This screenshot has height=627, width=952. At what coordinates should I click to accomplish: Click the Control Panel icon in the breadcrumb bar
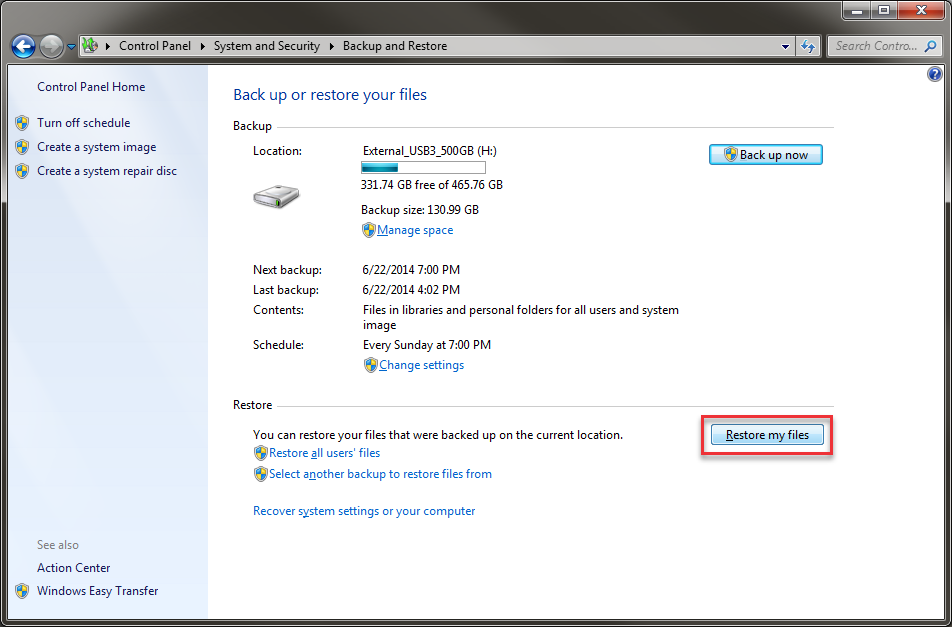tap(89, 46)
